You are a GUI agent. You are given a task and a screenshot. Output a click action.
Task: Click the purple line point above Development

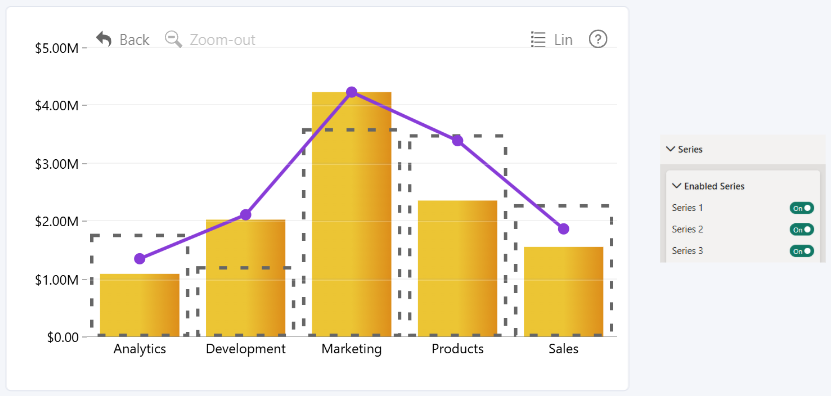point(245,215)
